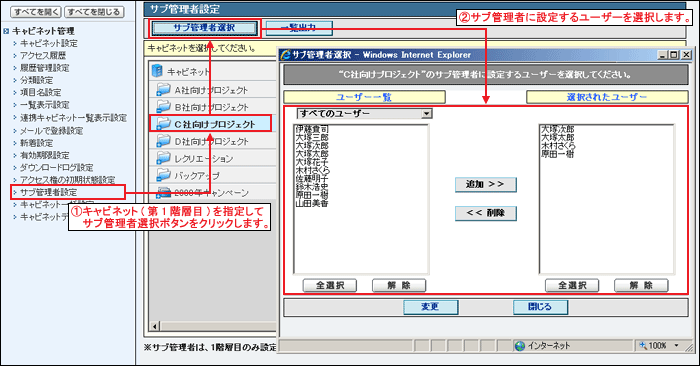Viewport: 700px width, 366px height.
Task: Click 解除 under the user list
Action: [x=399, y=286]
